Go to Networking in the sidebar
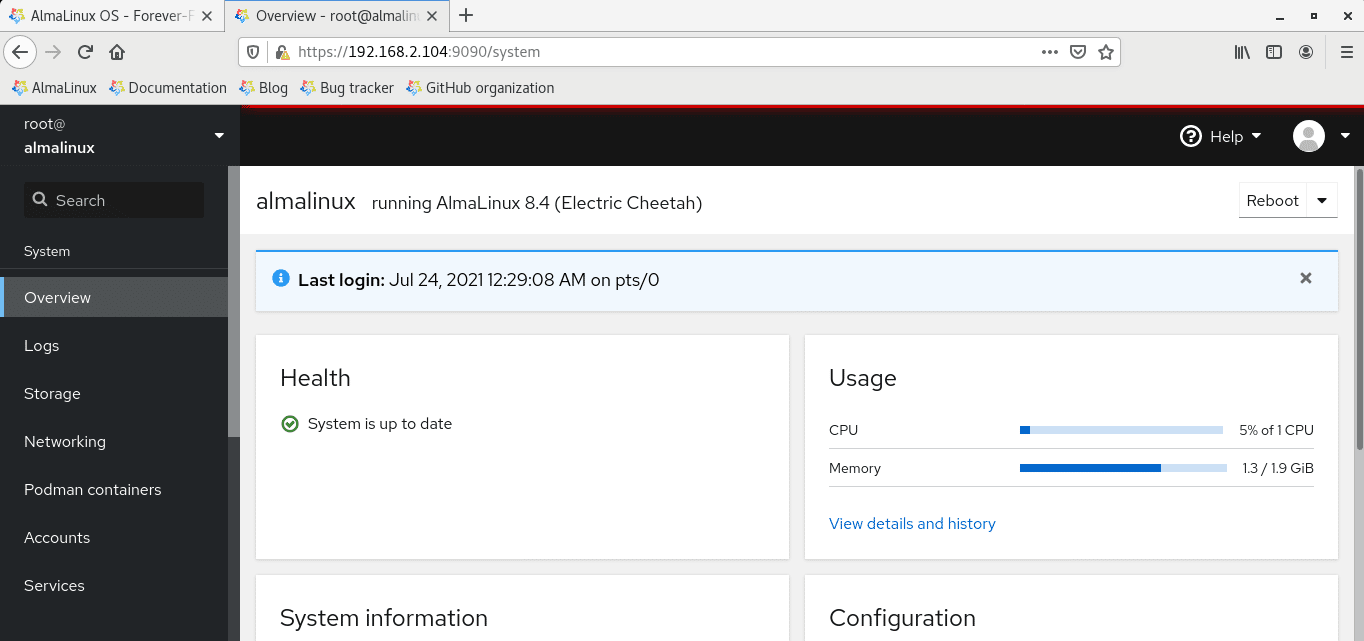 pyautogui.click(x=114, y=441)
